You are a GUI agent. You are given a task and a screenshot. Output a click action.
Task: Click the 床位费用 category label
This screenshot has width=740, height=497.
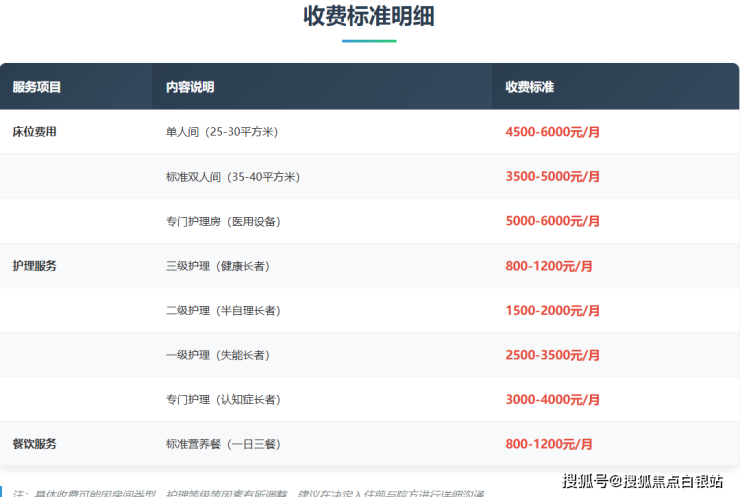point(34,131)
